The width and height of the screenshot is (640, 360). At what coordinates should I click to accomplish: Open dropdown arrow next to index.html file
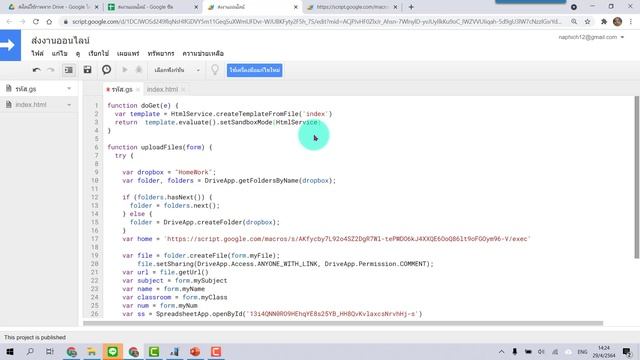point(69,105)
